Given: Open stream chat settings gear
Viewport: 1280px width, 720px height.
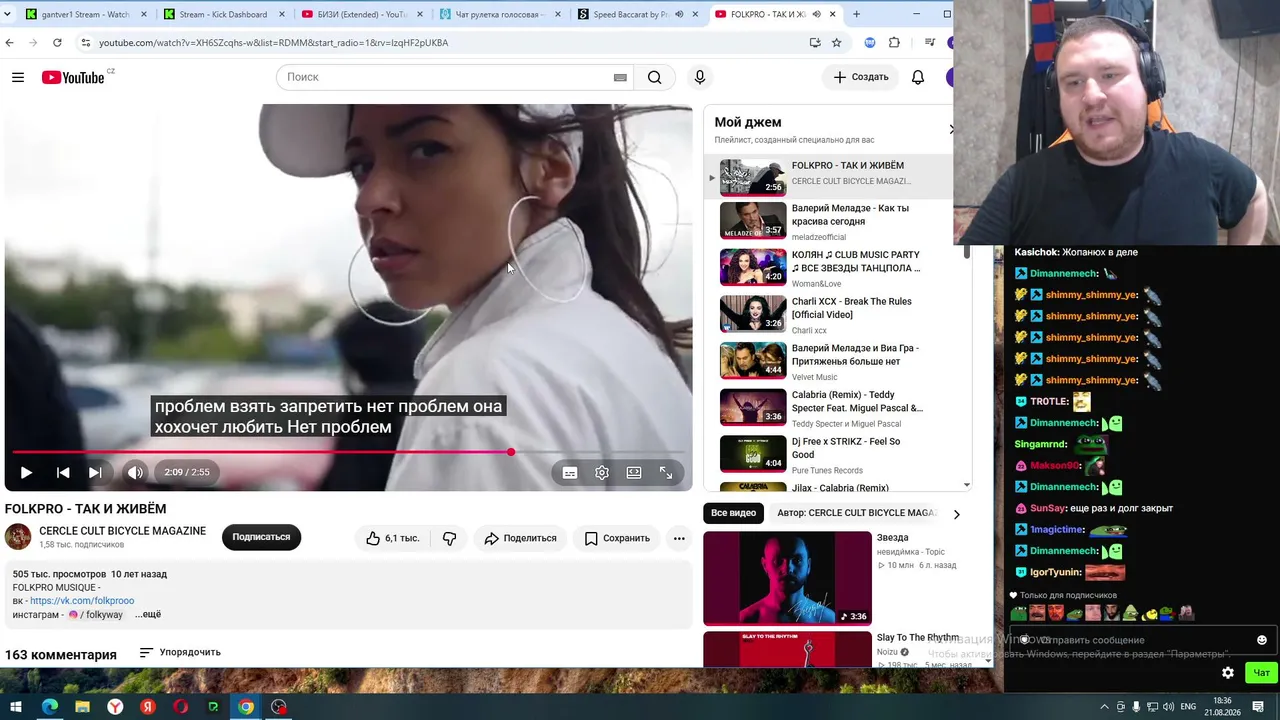Looking at the screenshot, I should click(x=1228, y=673).
